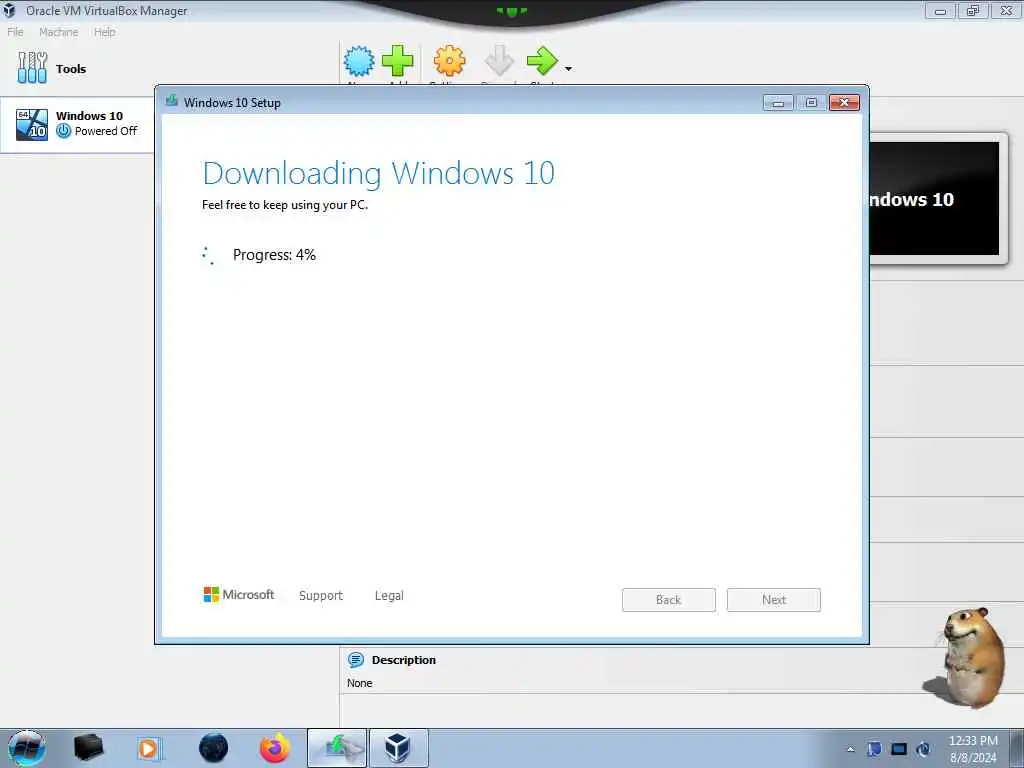Open the Help menu in VirtualBox
1024x768 pixels.
[x=104, y=32]
